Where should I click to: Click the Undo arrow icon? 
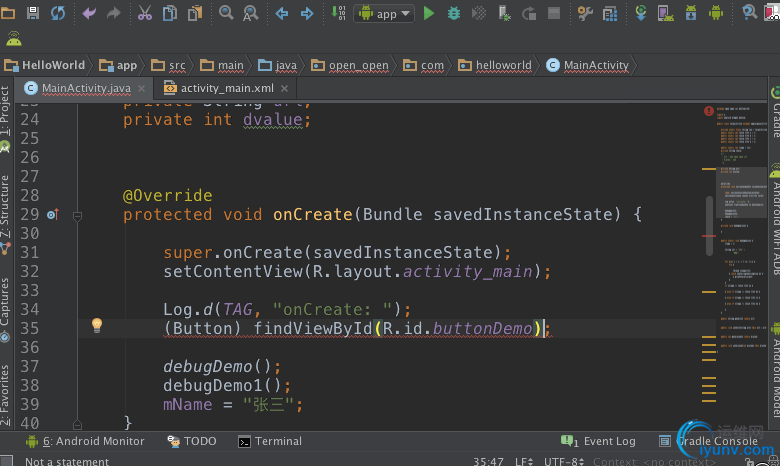[x=89, y=13]
